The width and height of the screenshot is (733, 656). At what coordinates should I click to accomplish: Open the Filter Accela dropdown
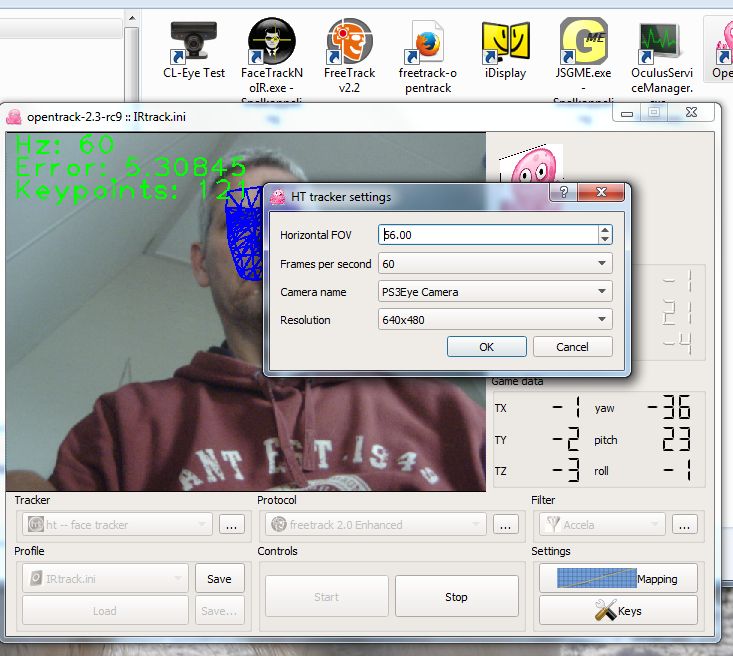point(602,525)
